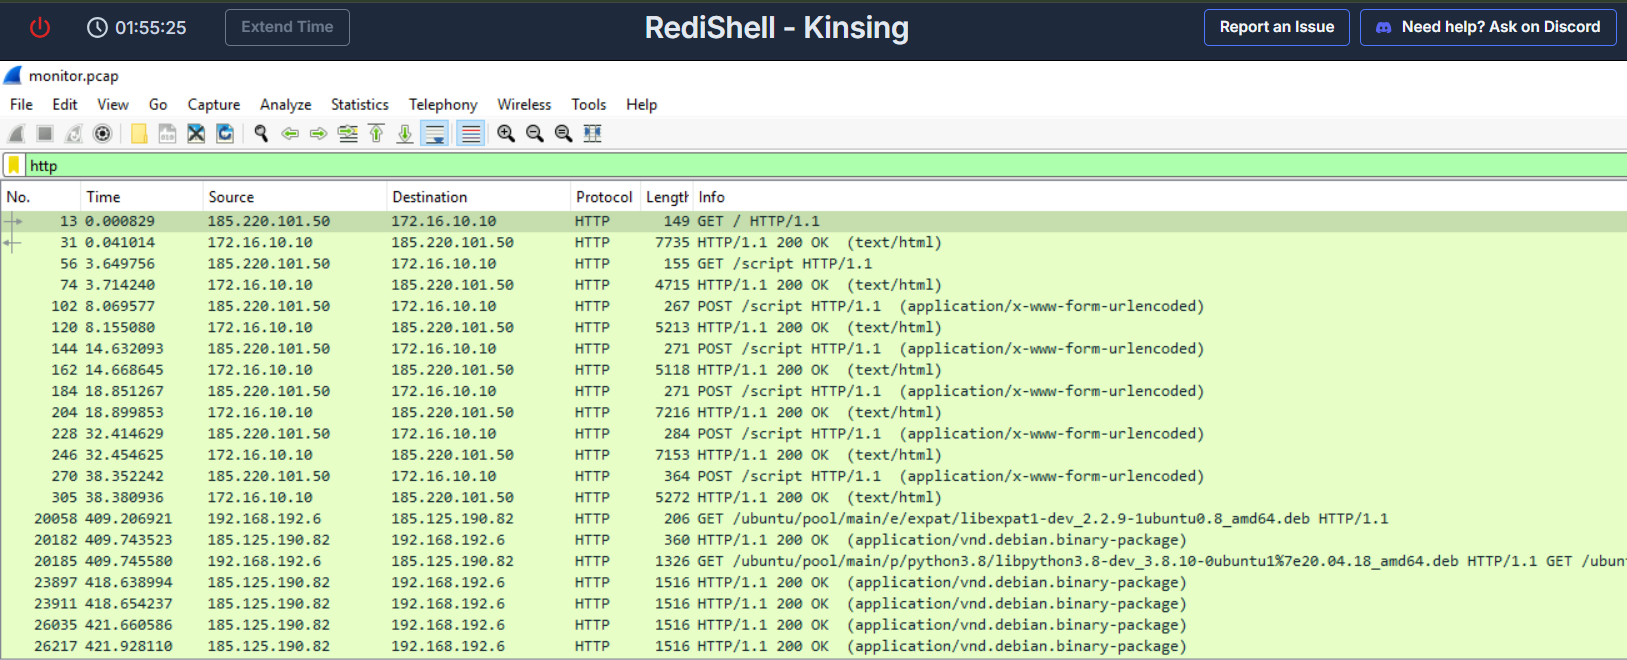1627x660 pixels.
Task: Open the Tools menu
Action: click(589, 104)
